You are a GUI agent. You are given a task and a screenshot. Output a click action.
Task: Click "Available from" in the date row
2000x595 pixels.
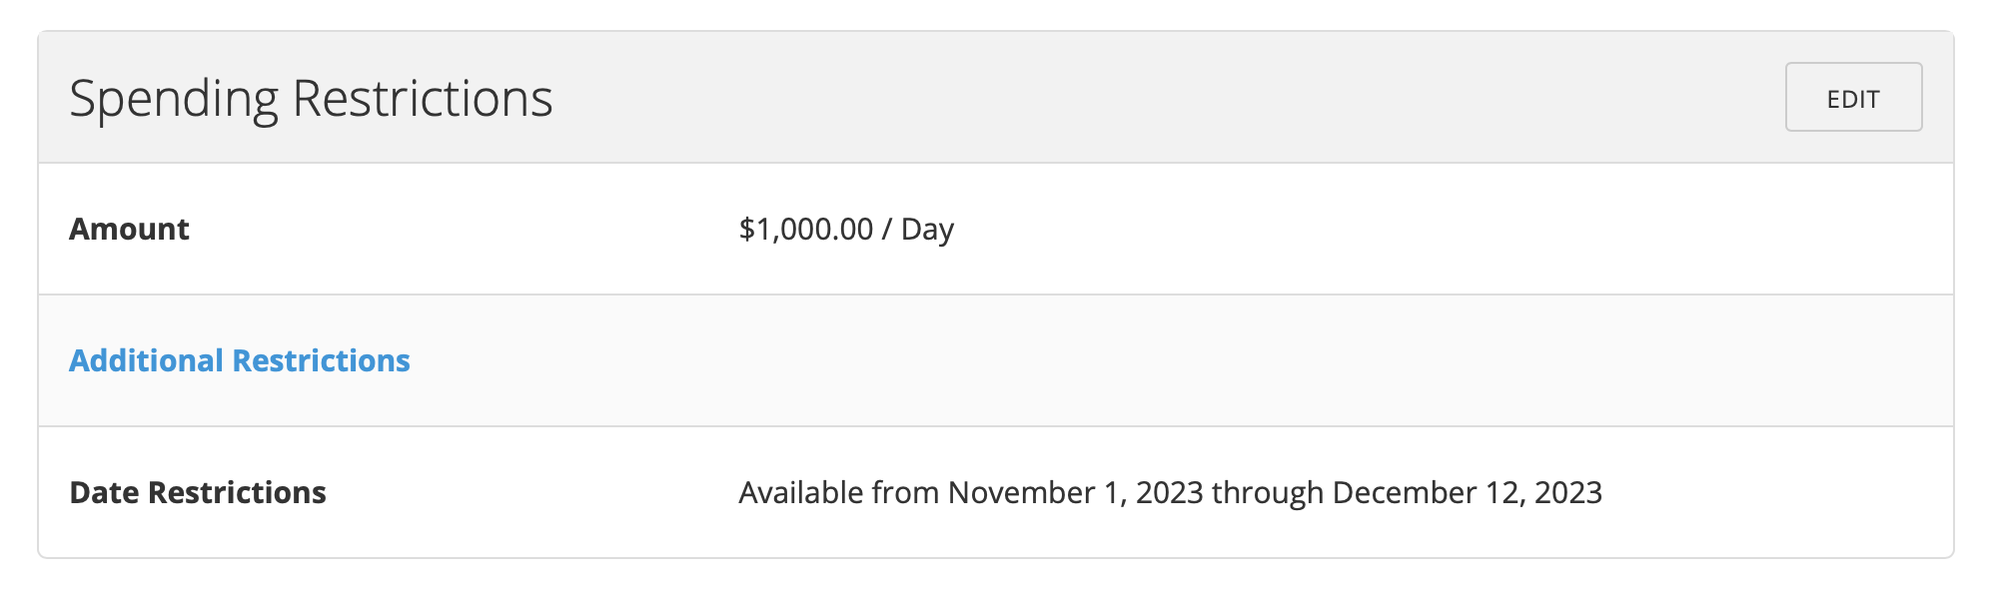tap(838, 492)
